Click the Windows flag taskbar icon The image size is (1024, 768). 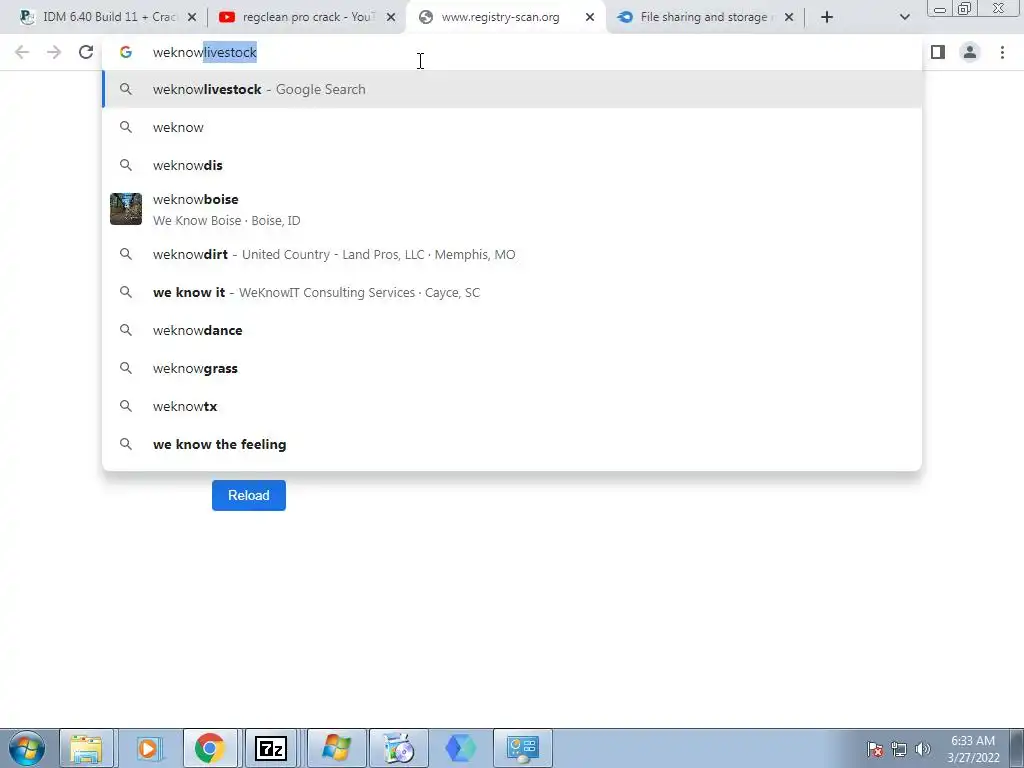pyautogui.click(x=335, y=748)
